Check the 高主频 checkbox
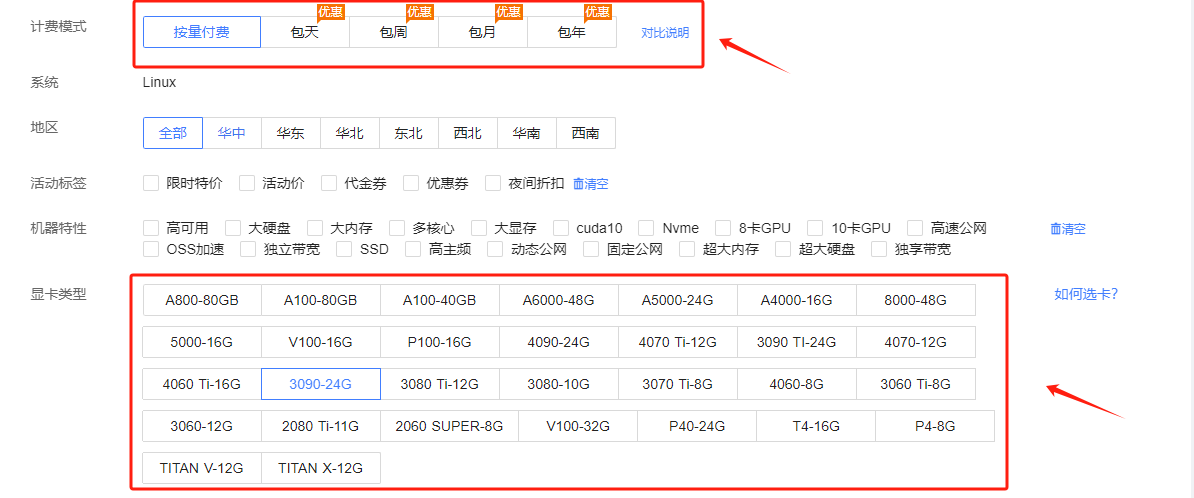1194x498 pixels. (x=413, y=249)
